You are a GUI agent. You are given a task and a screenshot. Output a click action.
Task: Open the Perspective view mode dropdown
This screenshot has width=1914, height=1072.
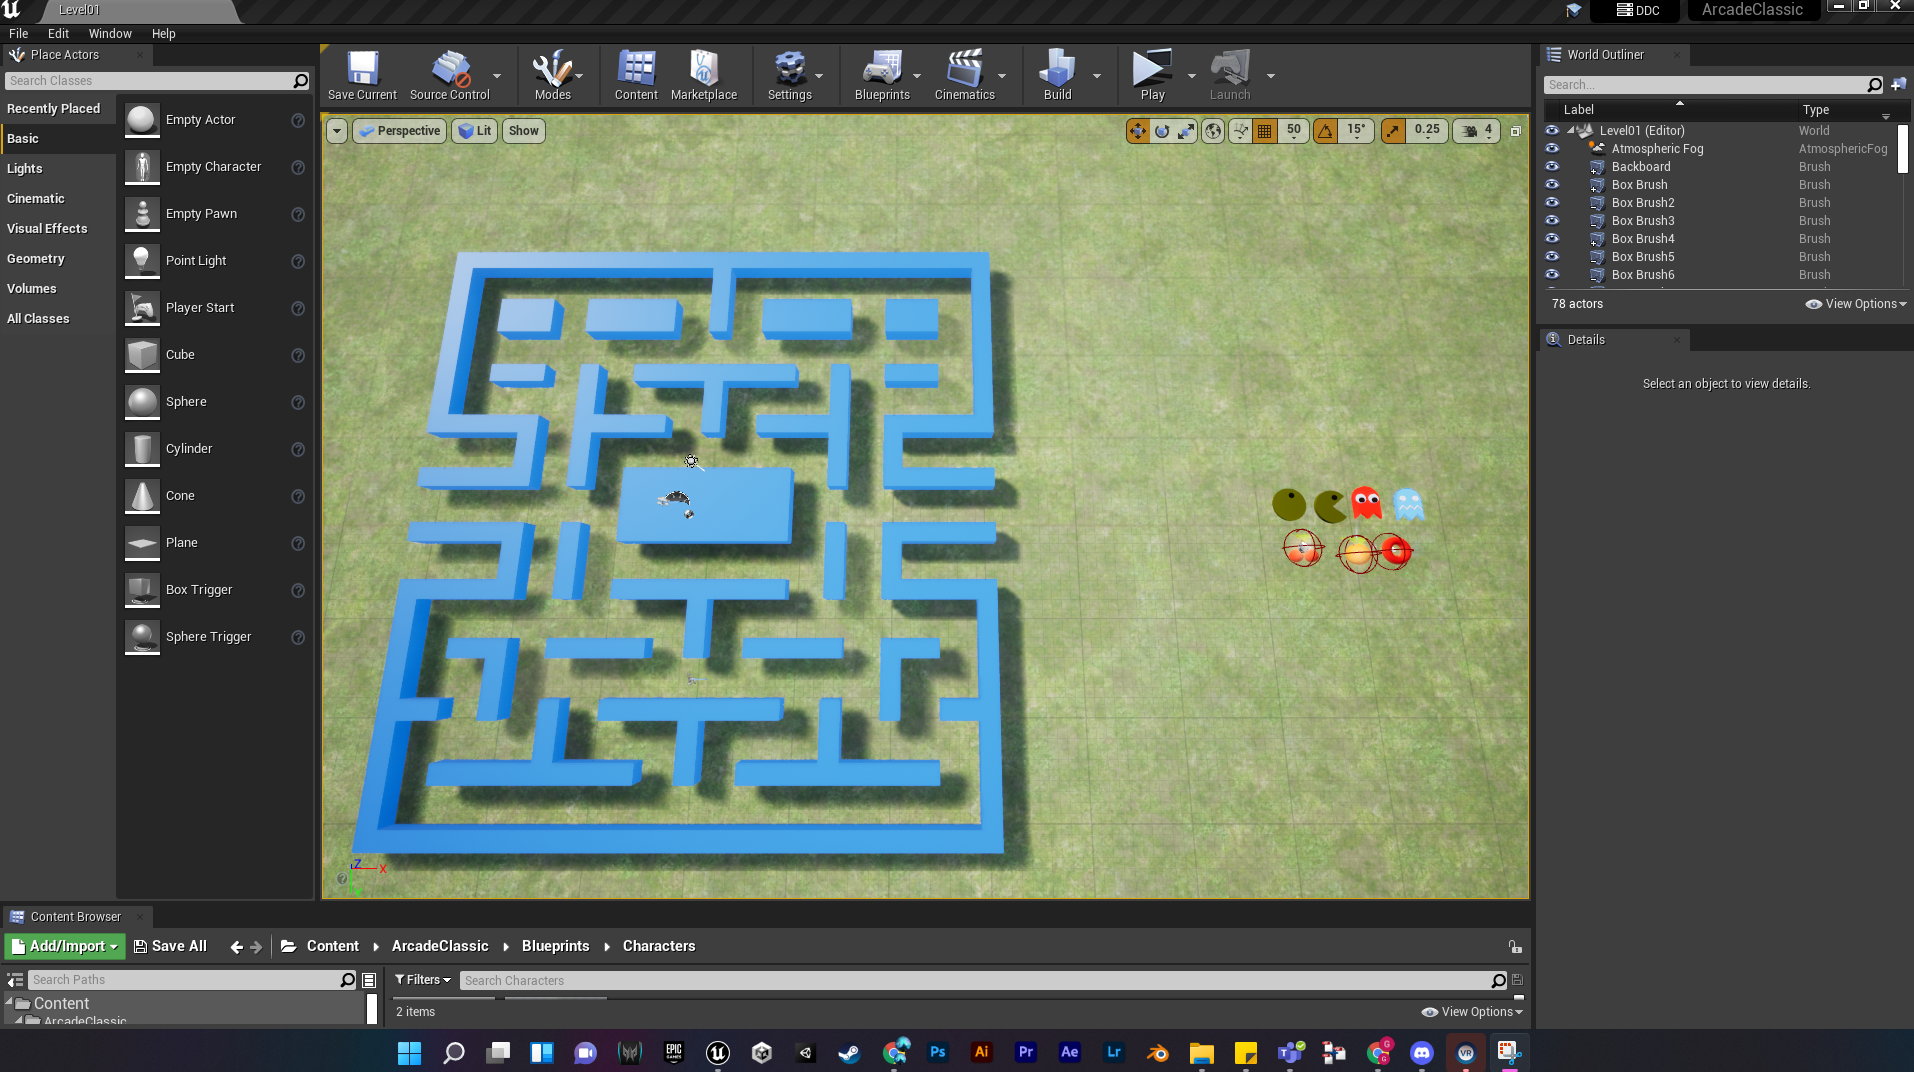click(399, 131)
